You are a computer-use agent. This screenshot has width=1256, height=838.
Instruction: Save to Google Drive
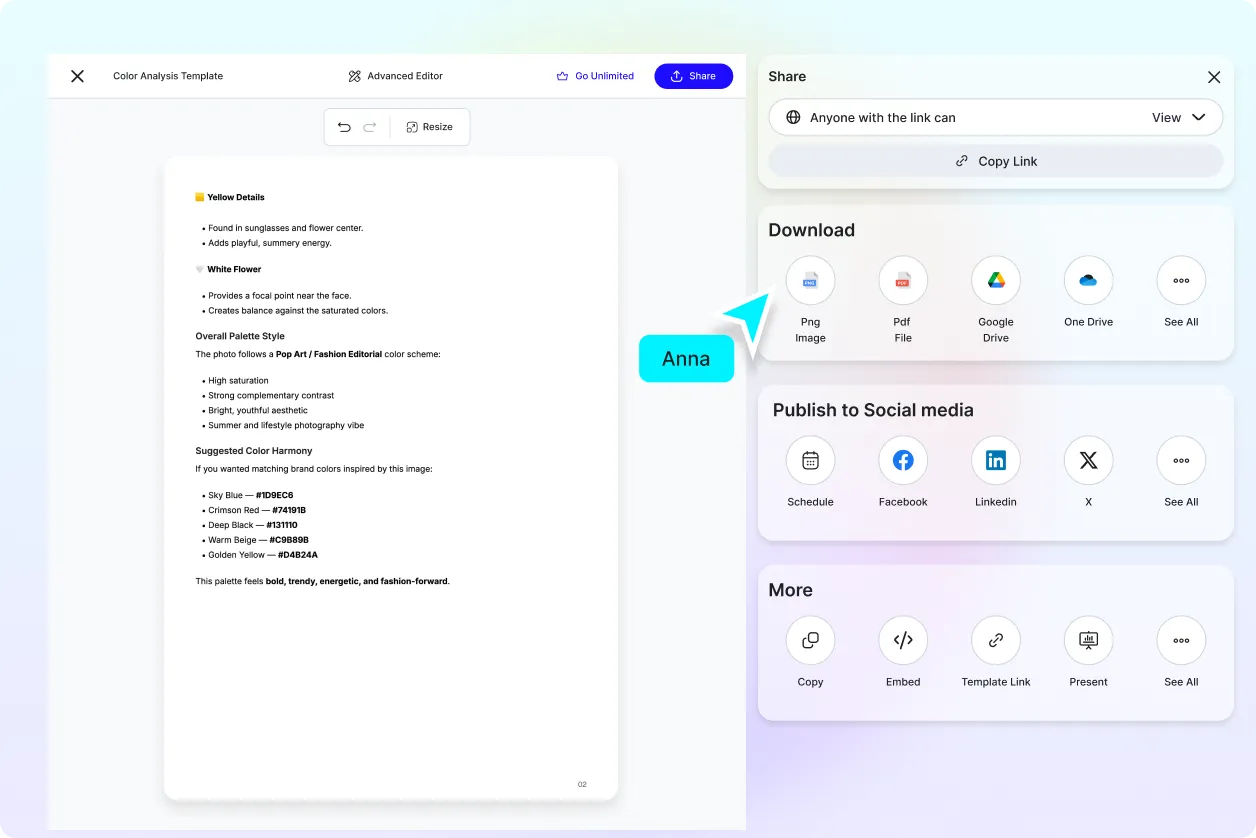996,281
